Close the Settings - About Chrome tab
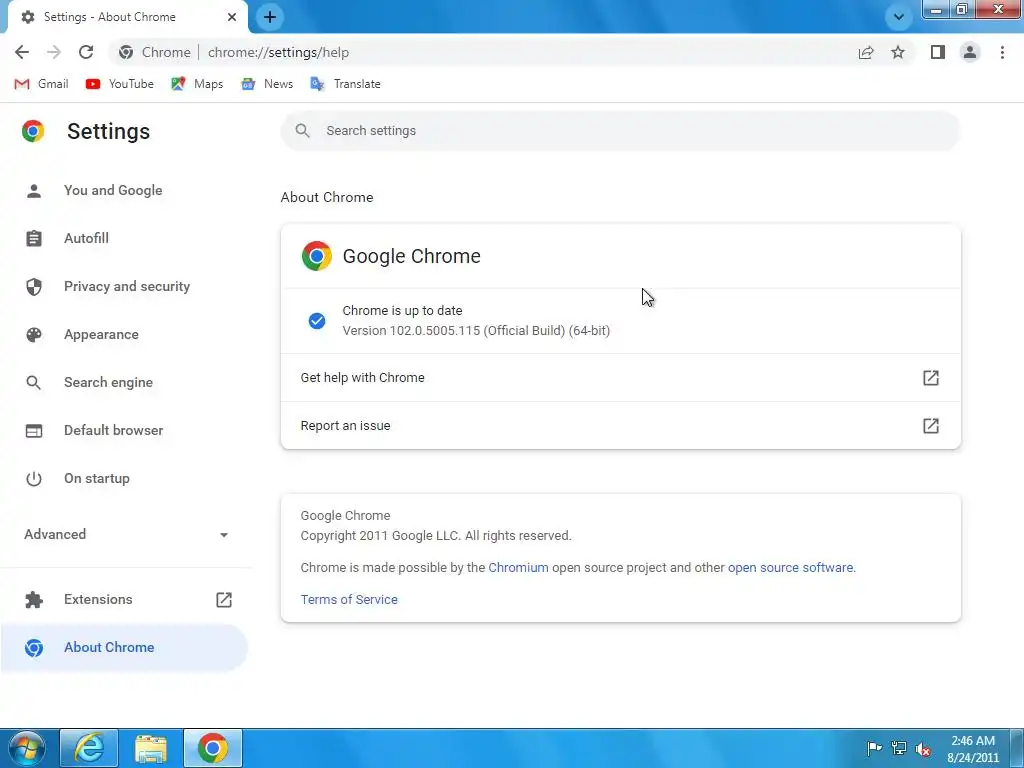This screenshot has width=1024, height=768. click(232, 17)
